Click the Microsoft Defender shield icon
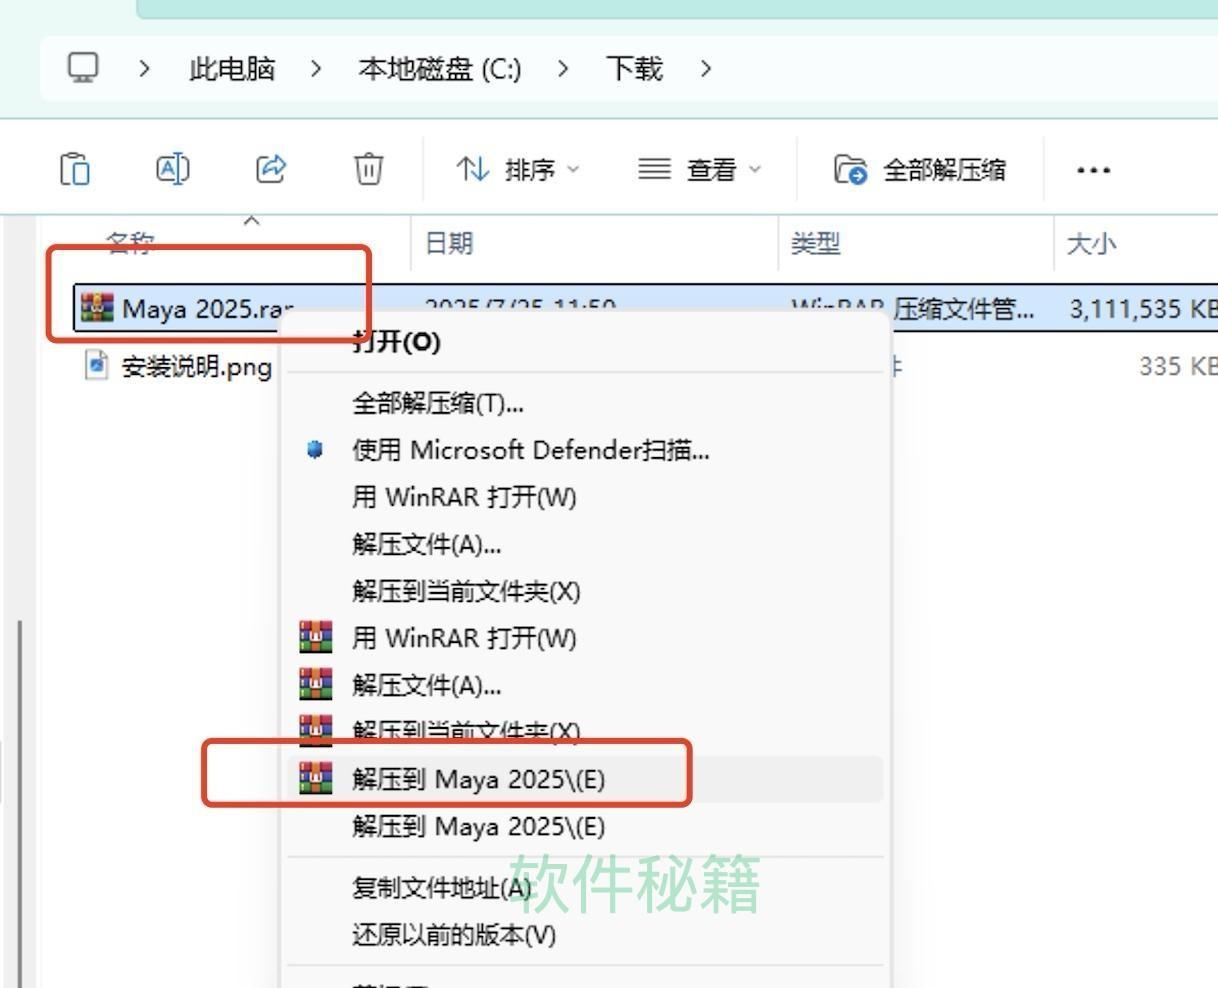 [314, 450]
